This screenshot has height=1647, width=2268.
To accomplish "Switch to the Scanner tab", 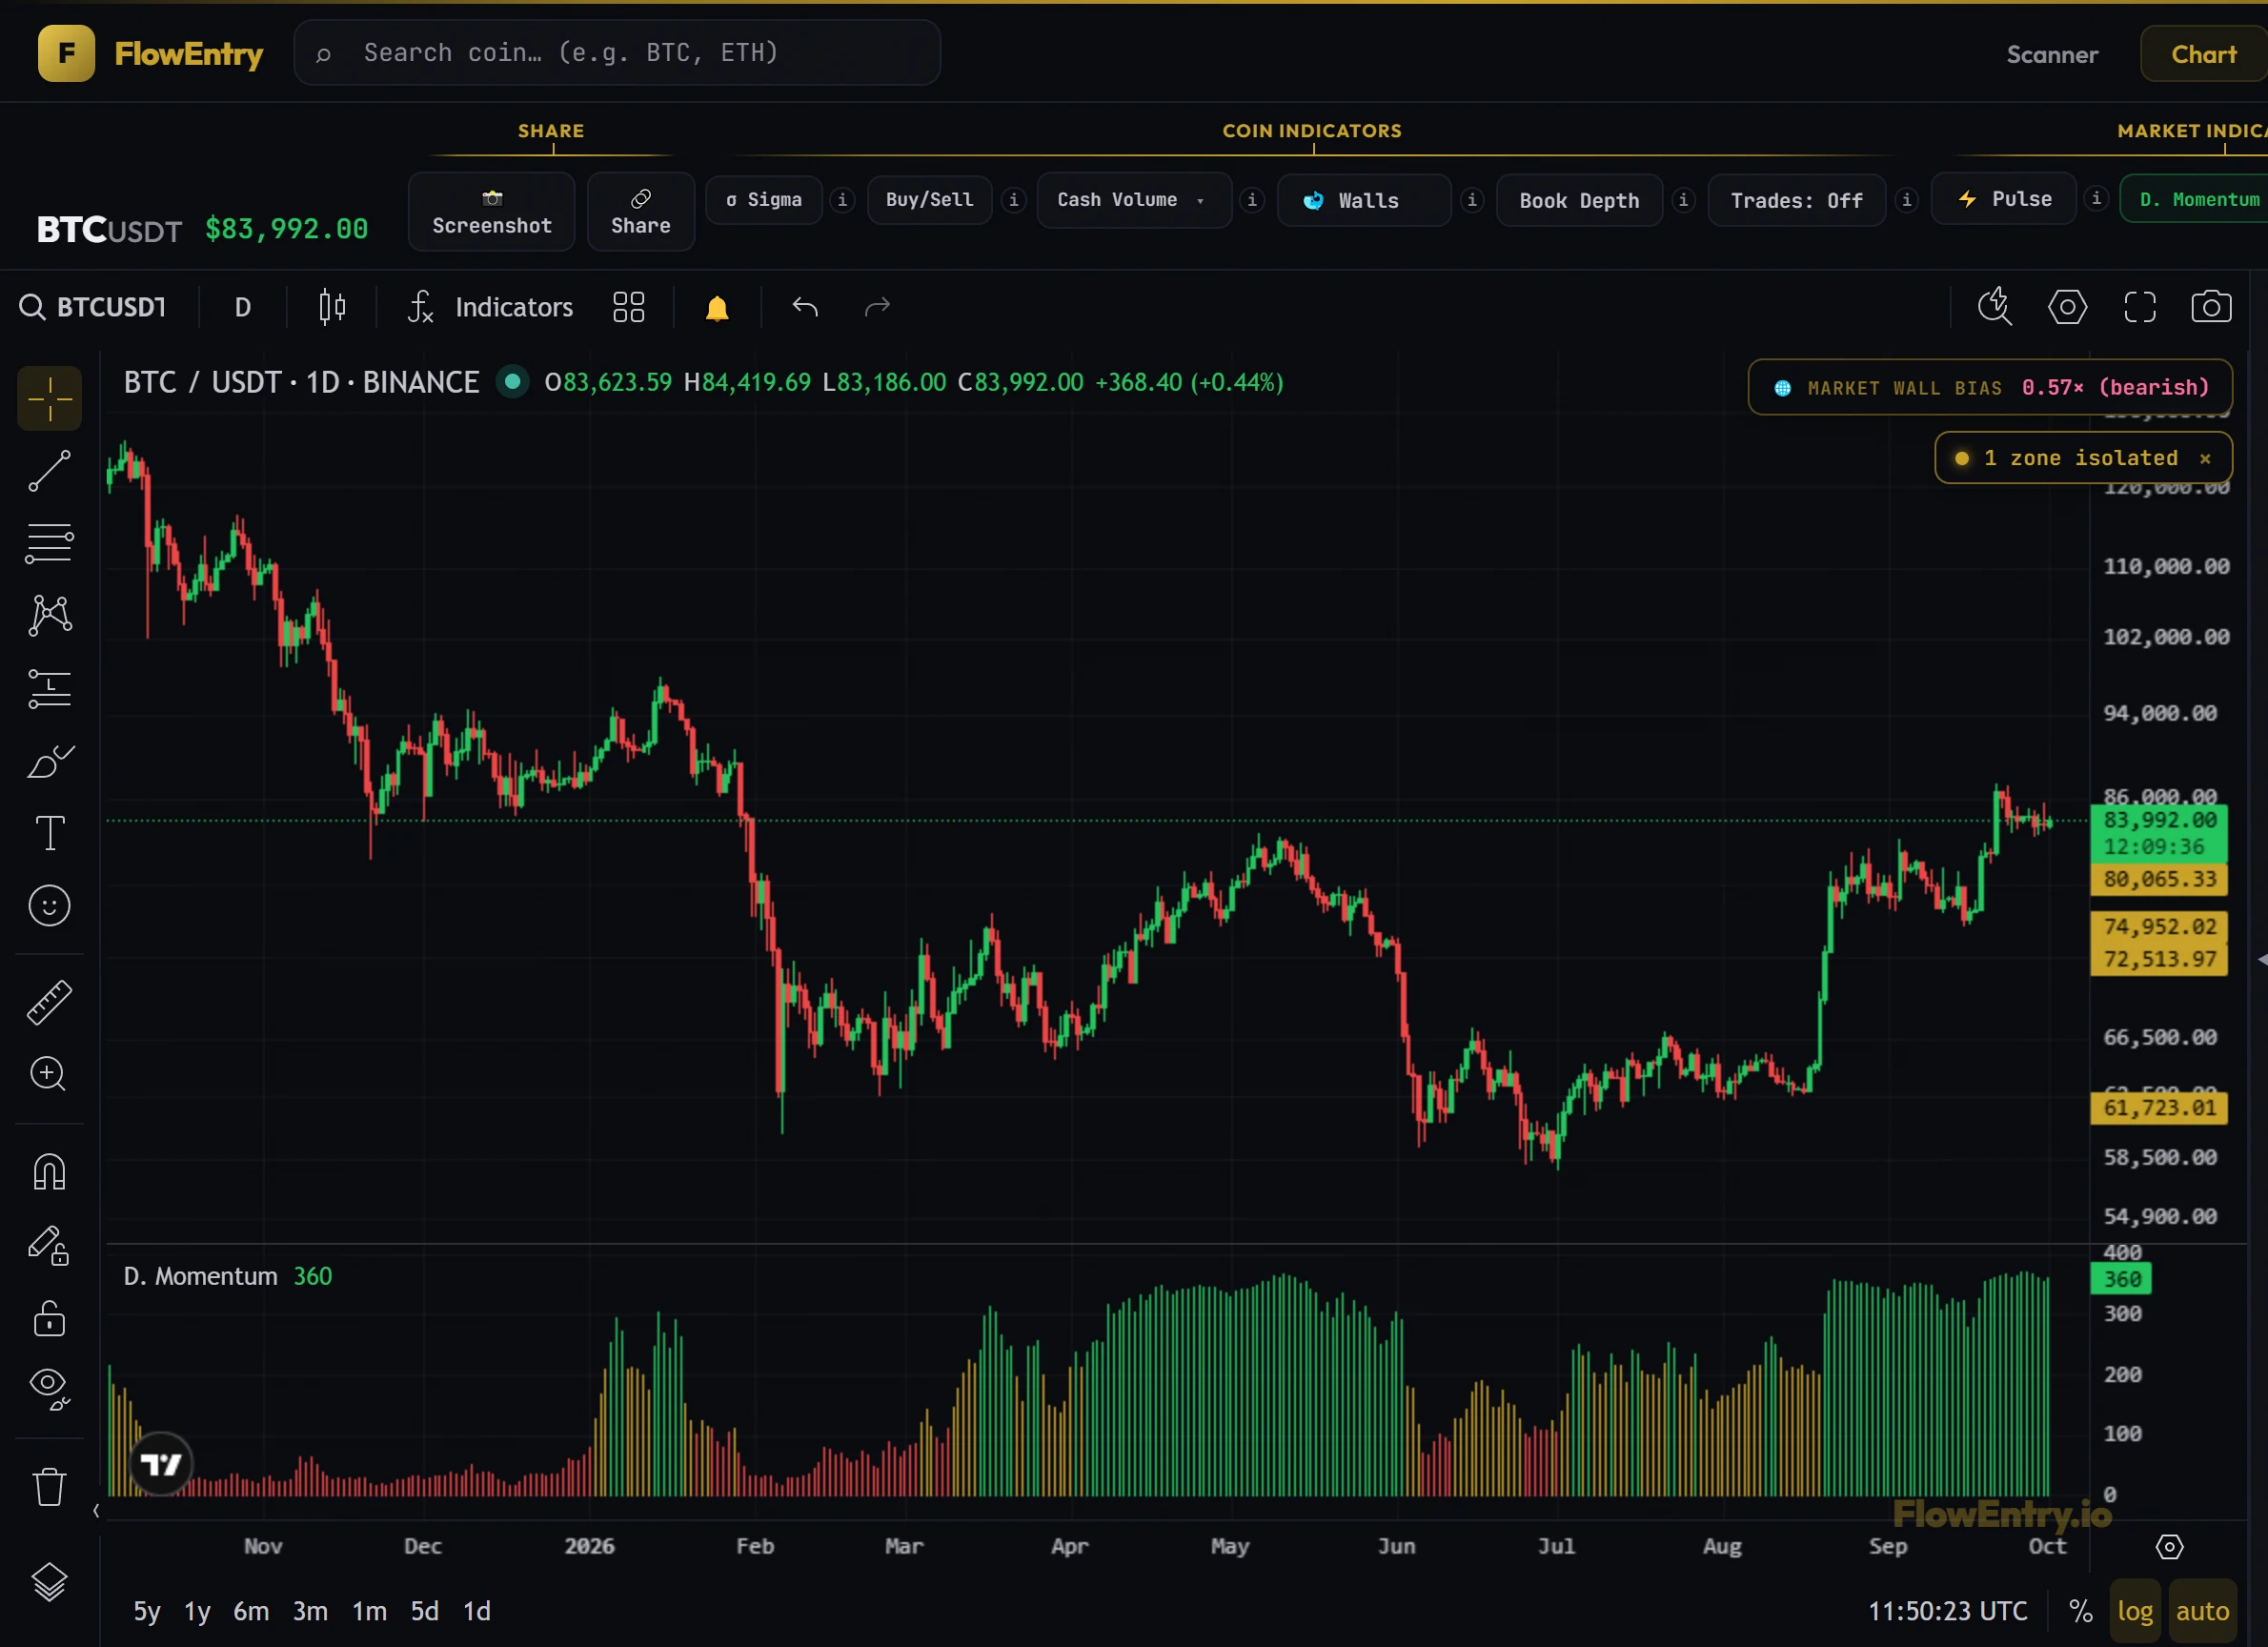I will [2052, 55].
